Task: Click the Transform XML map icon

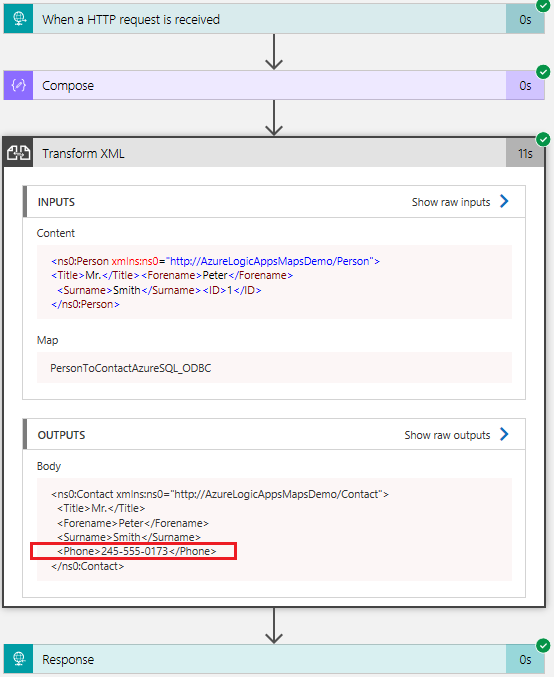Action: (19, 153)
